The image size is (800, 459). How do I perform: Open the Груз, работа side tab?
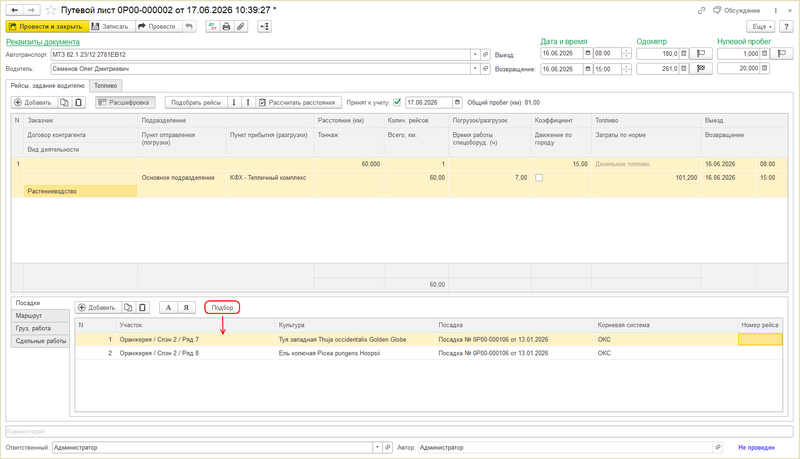(x=40, y=328)
